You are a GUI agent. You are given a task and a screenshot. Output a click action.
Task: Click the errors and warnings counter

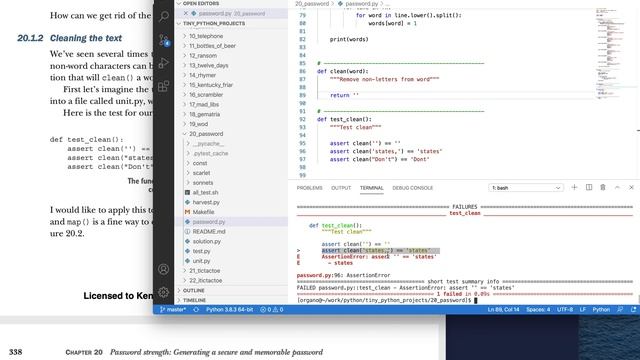click(x=272, y=310)
